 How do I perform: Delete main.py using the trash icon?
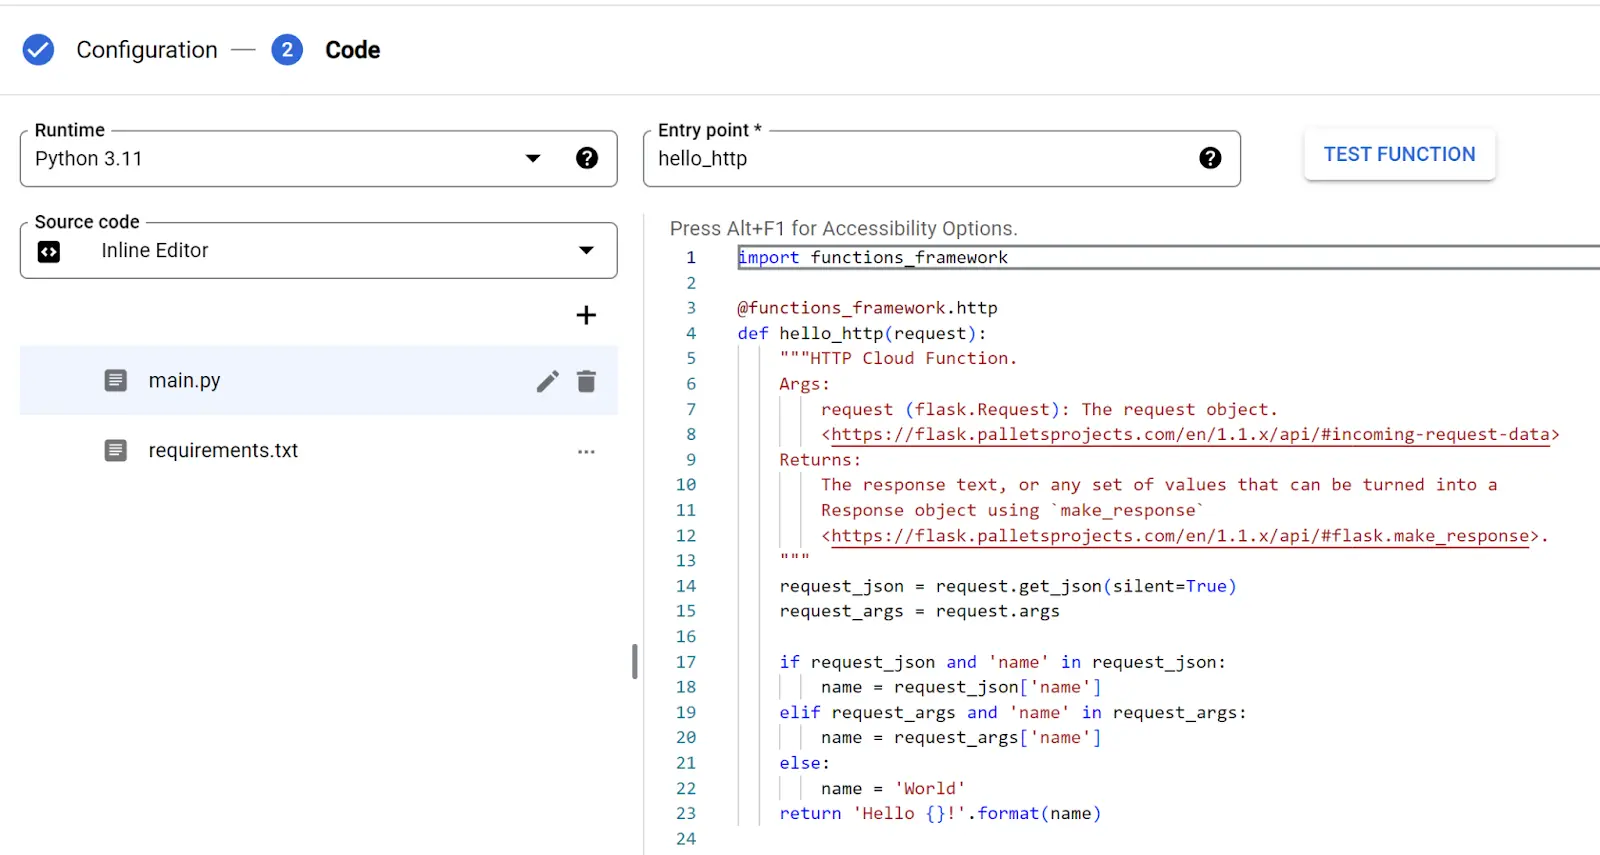click(x=586, y=381)
